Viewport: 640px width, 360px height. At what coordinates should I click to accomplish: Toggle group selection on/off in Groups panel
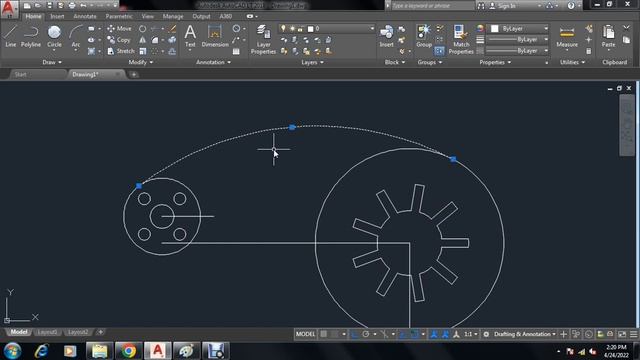439,51
